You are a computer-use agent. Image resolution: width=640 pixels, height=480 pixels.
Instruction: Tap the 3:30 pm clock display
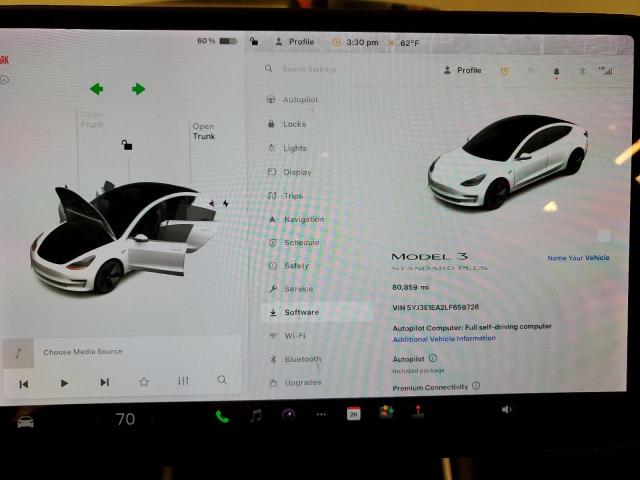tap(362, 42)
